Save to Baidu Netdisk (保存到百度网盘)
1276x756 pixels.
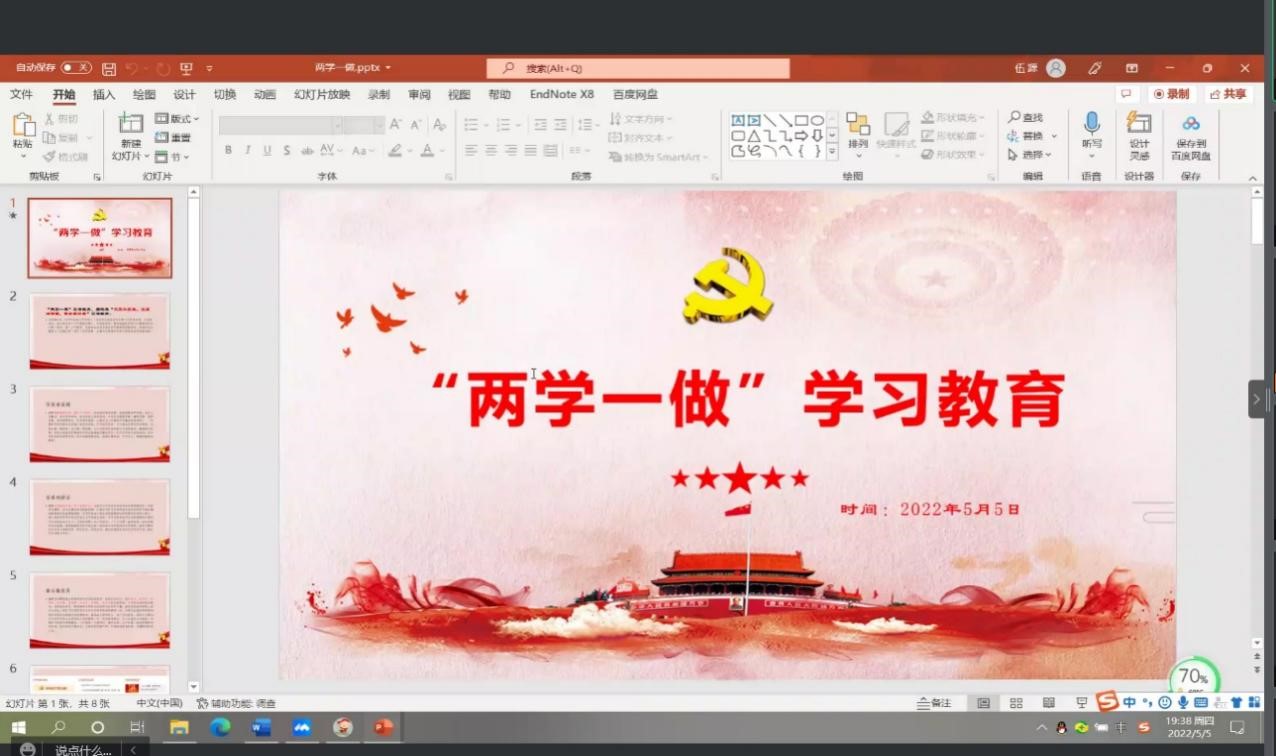point(1190,136)
